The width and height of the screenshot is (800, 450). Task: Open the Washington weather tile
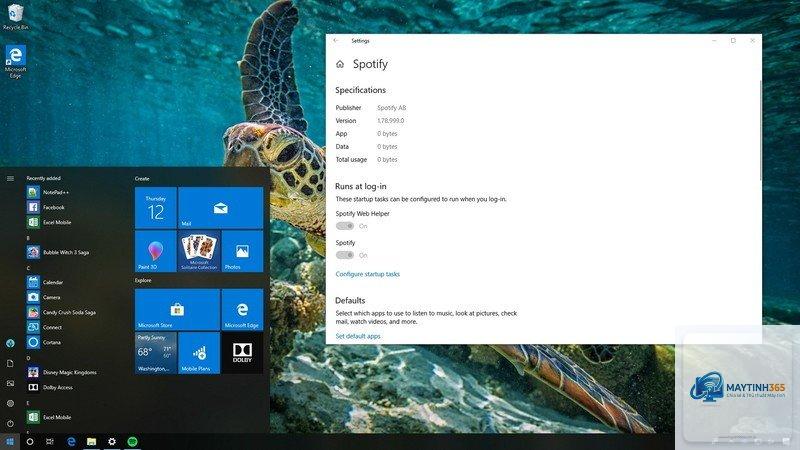[x=156, y=353]
